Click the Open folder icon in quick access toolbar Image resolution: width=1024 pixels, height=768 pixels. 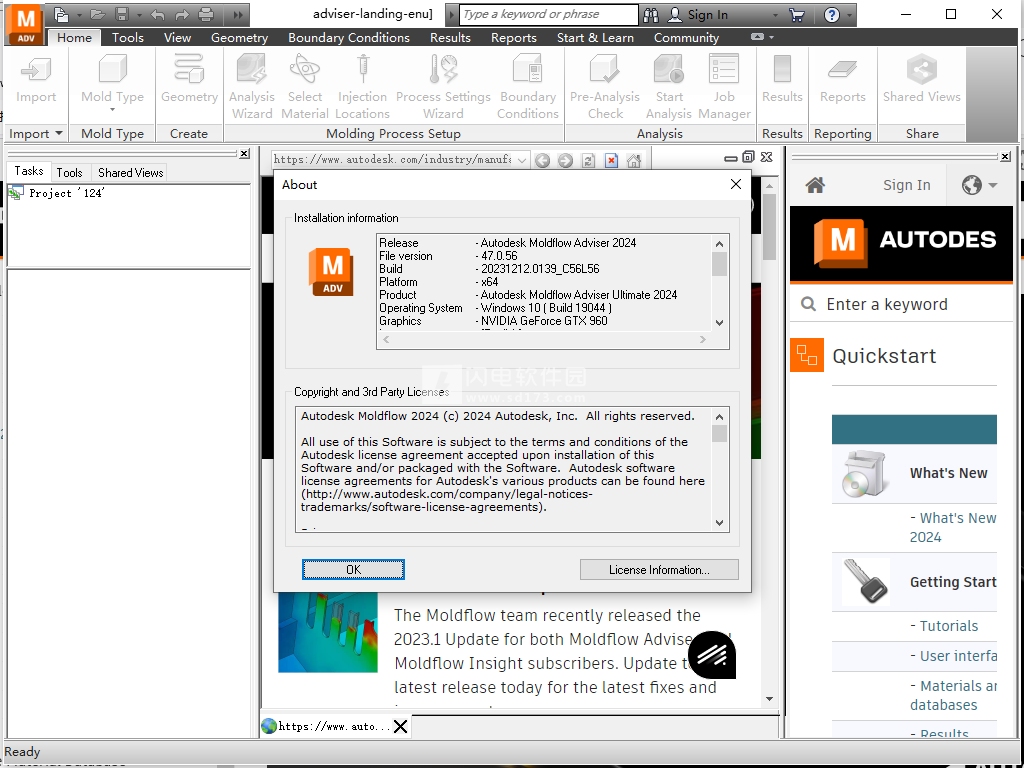tap(98, 14)
